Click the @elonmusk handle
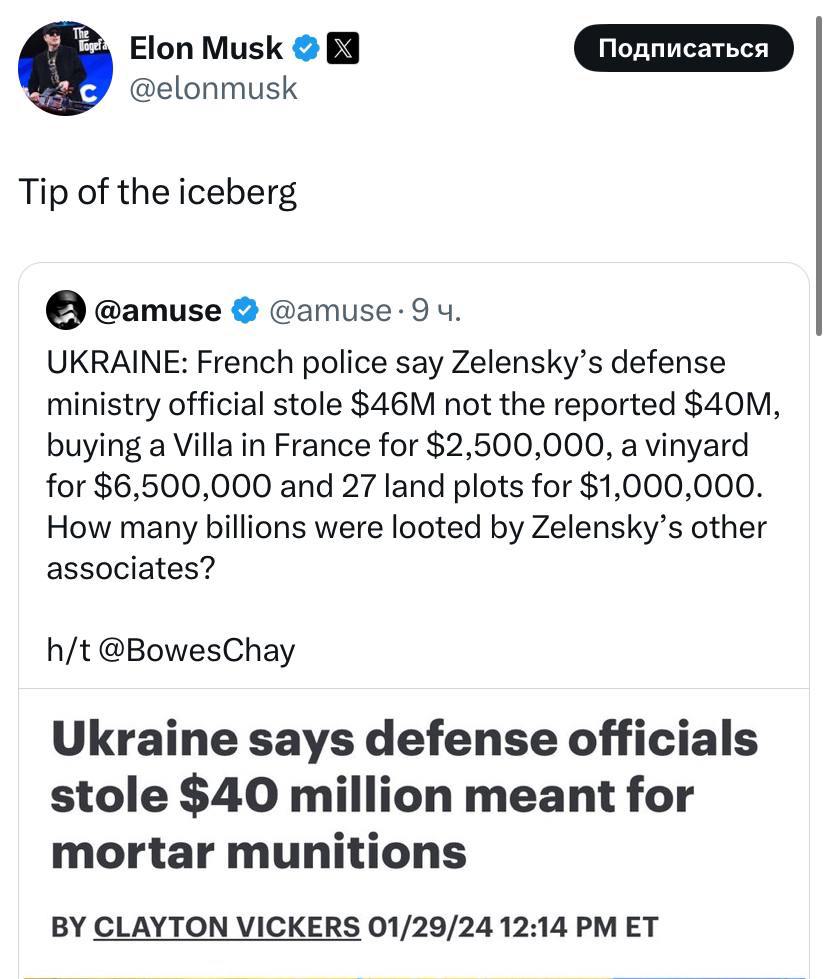The height and width of the screenshot is (979, 828). 214,88
